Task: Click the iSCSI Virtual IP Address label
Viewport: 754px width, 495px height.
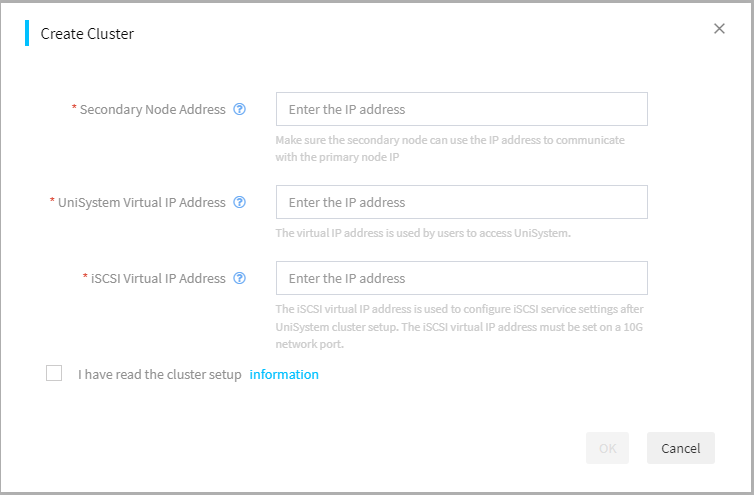Action: click(x=158, y=279)
